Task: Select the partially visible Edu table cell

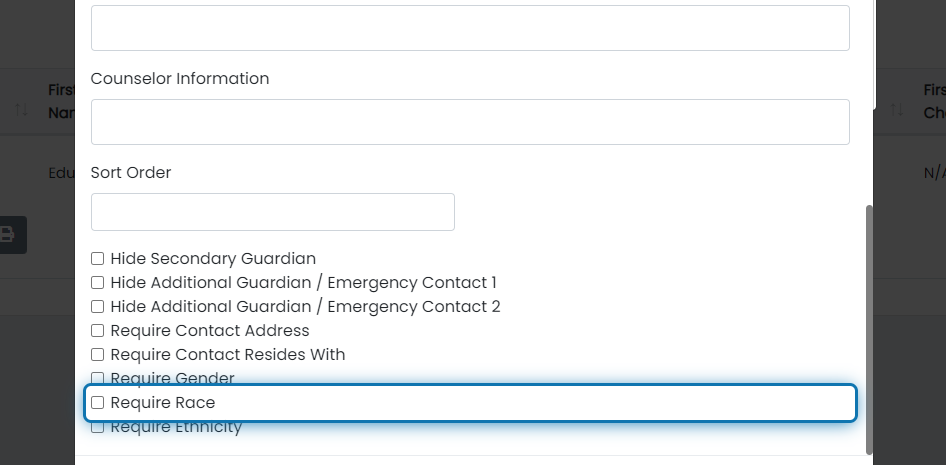Action: (62, 173)
